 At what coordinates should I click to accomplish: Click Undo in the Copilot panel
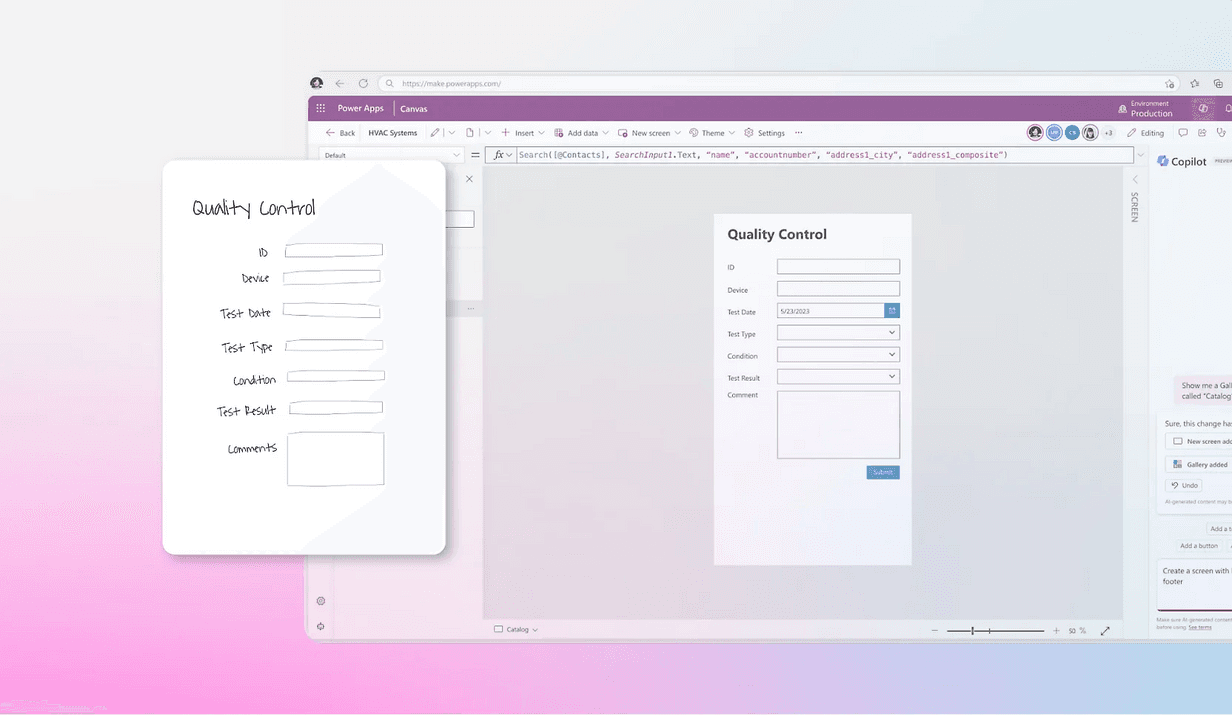[1184, 485]
